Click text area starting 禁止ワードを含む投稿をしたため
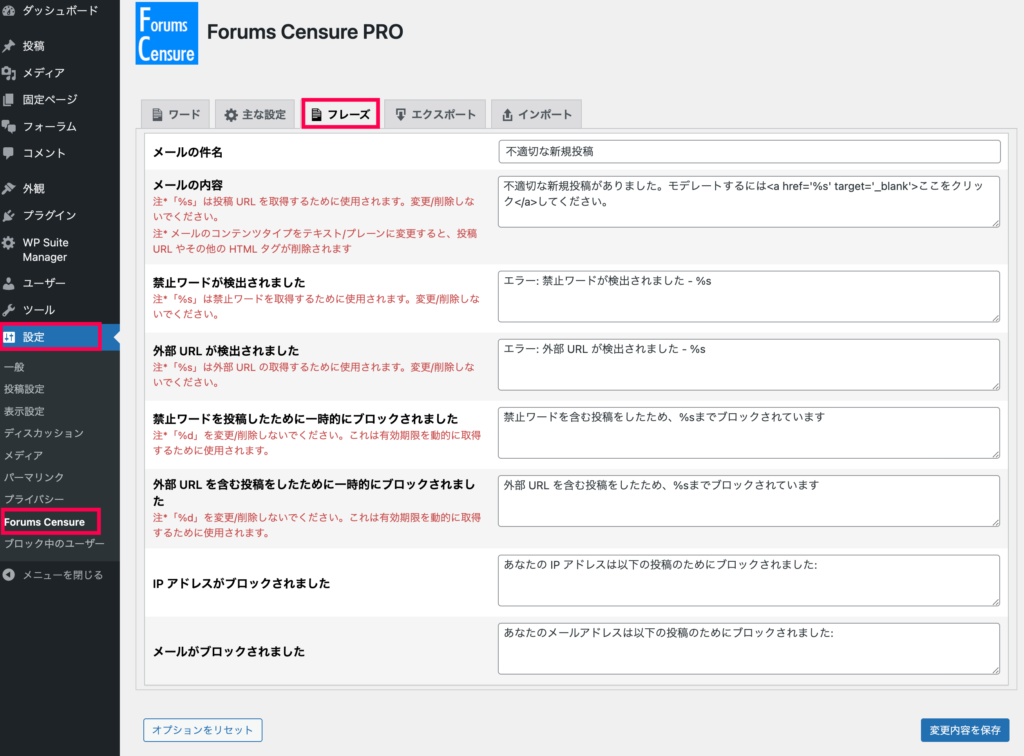Image resolution: width=1024 pixels, height=756 pixels. coord(749,433)
